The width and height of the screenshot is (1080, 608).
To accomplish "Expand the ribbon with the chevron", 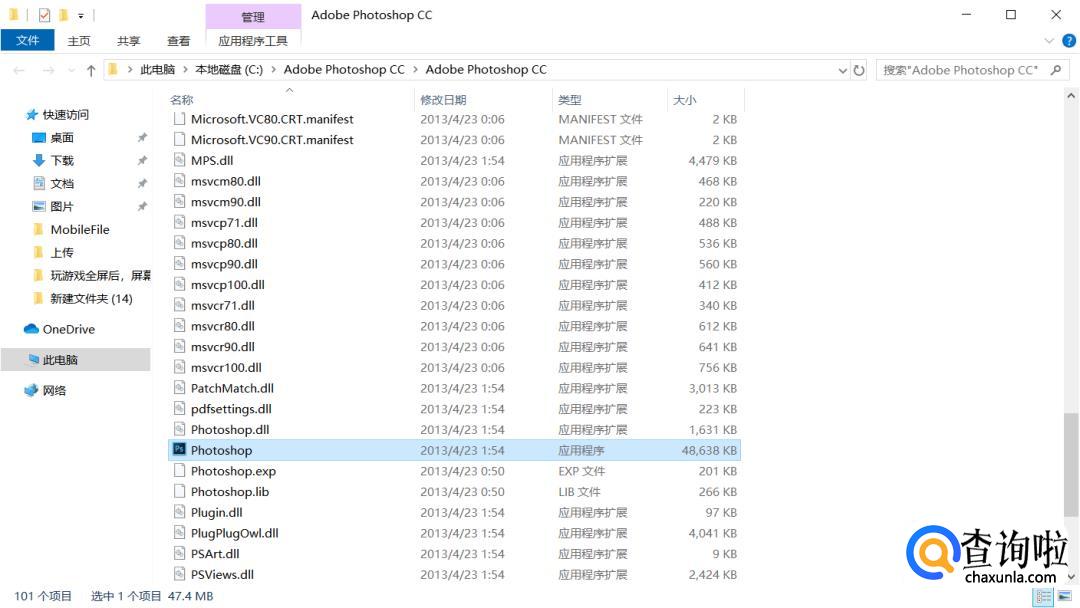I will [x=1049, y=41].
